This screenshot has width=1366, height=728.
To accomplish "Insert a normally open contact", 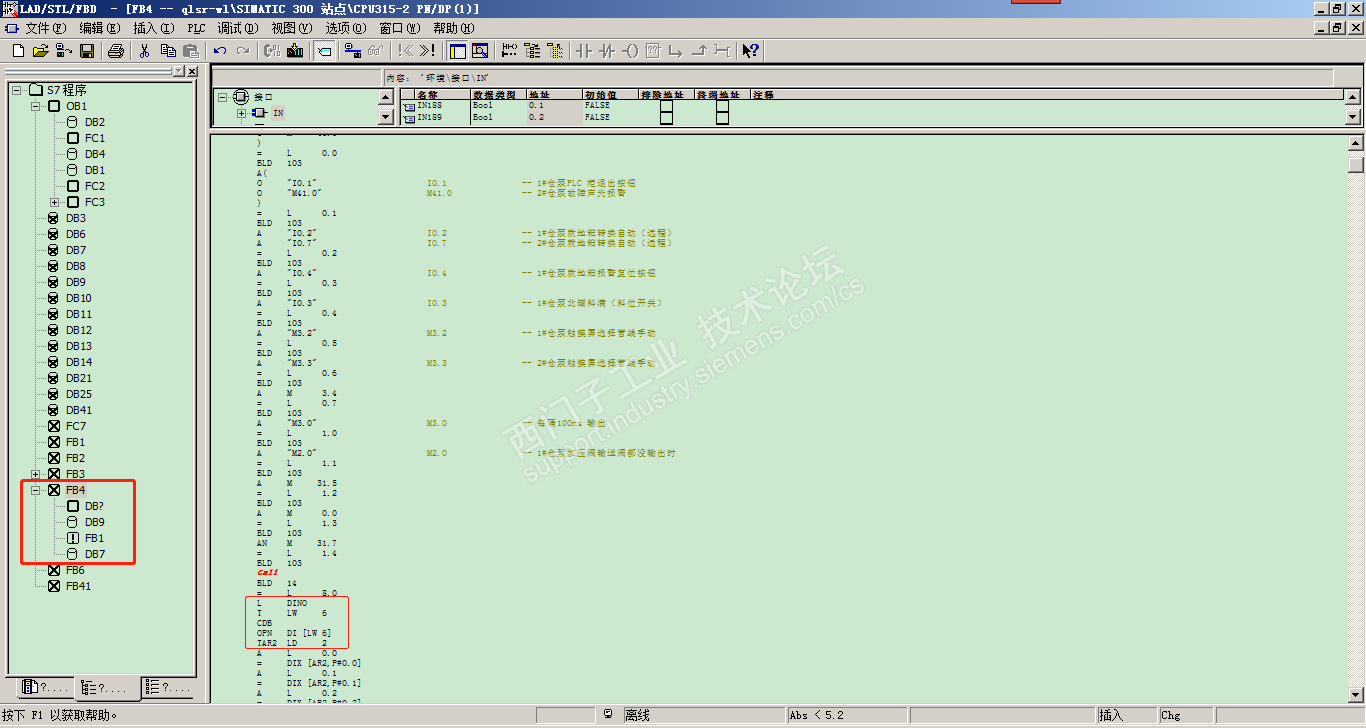I will point(584,51).
